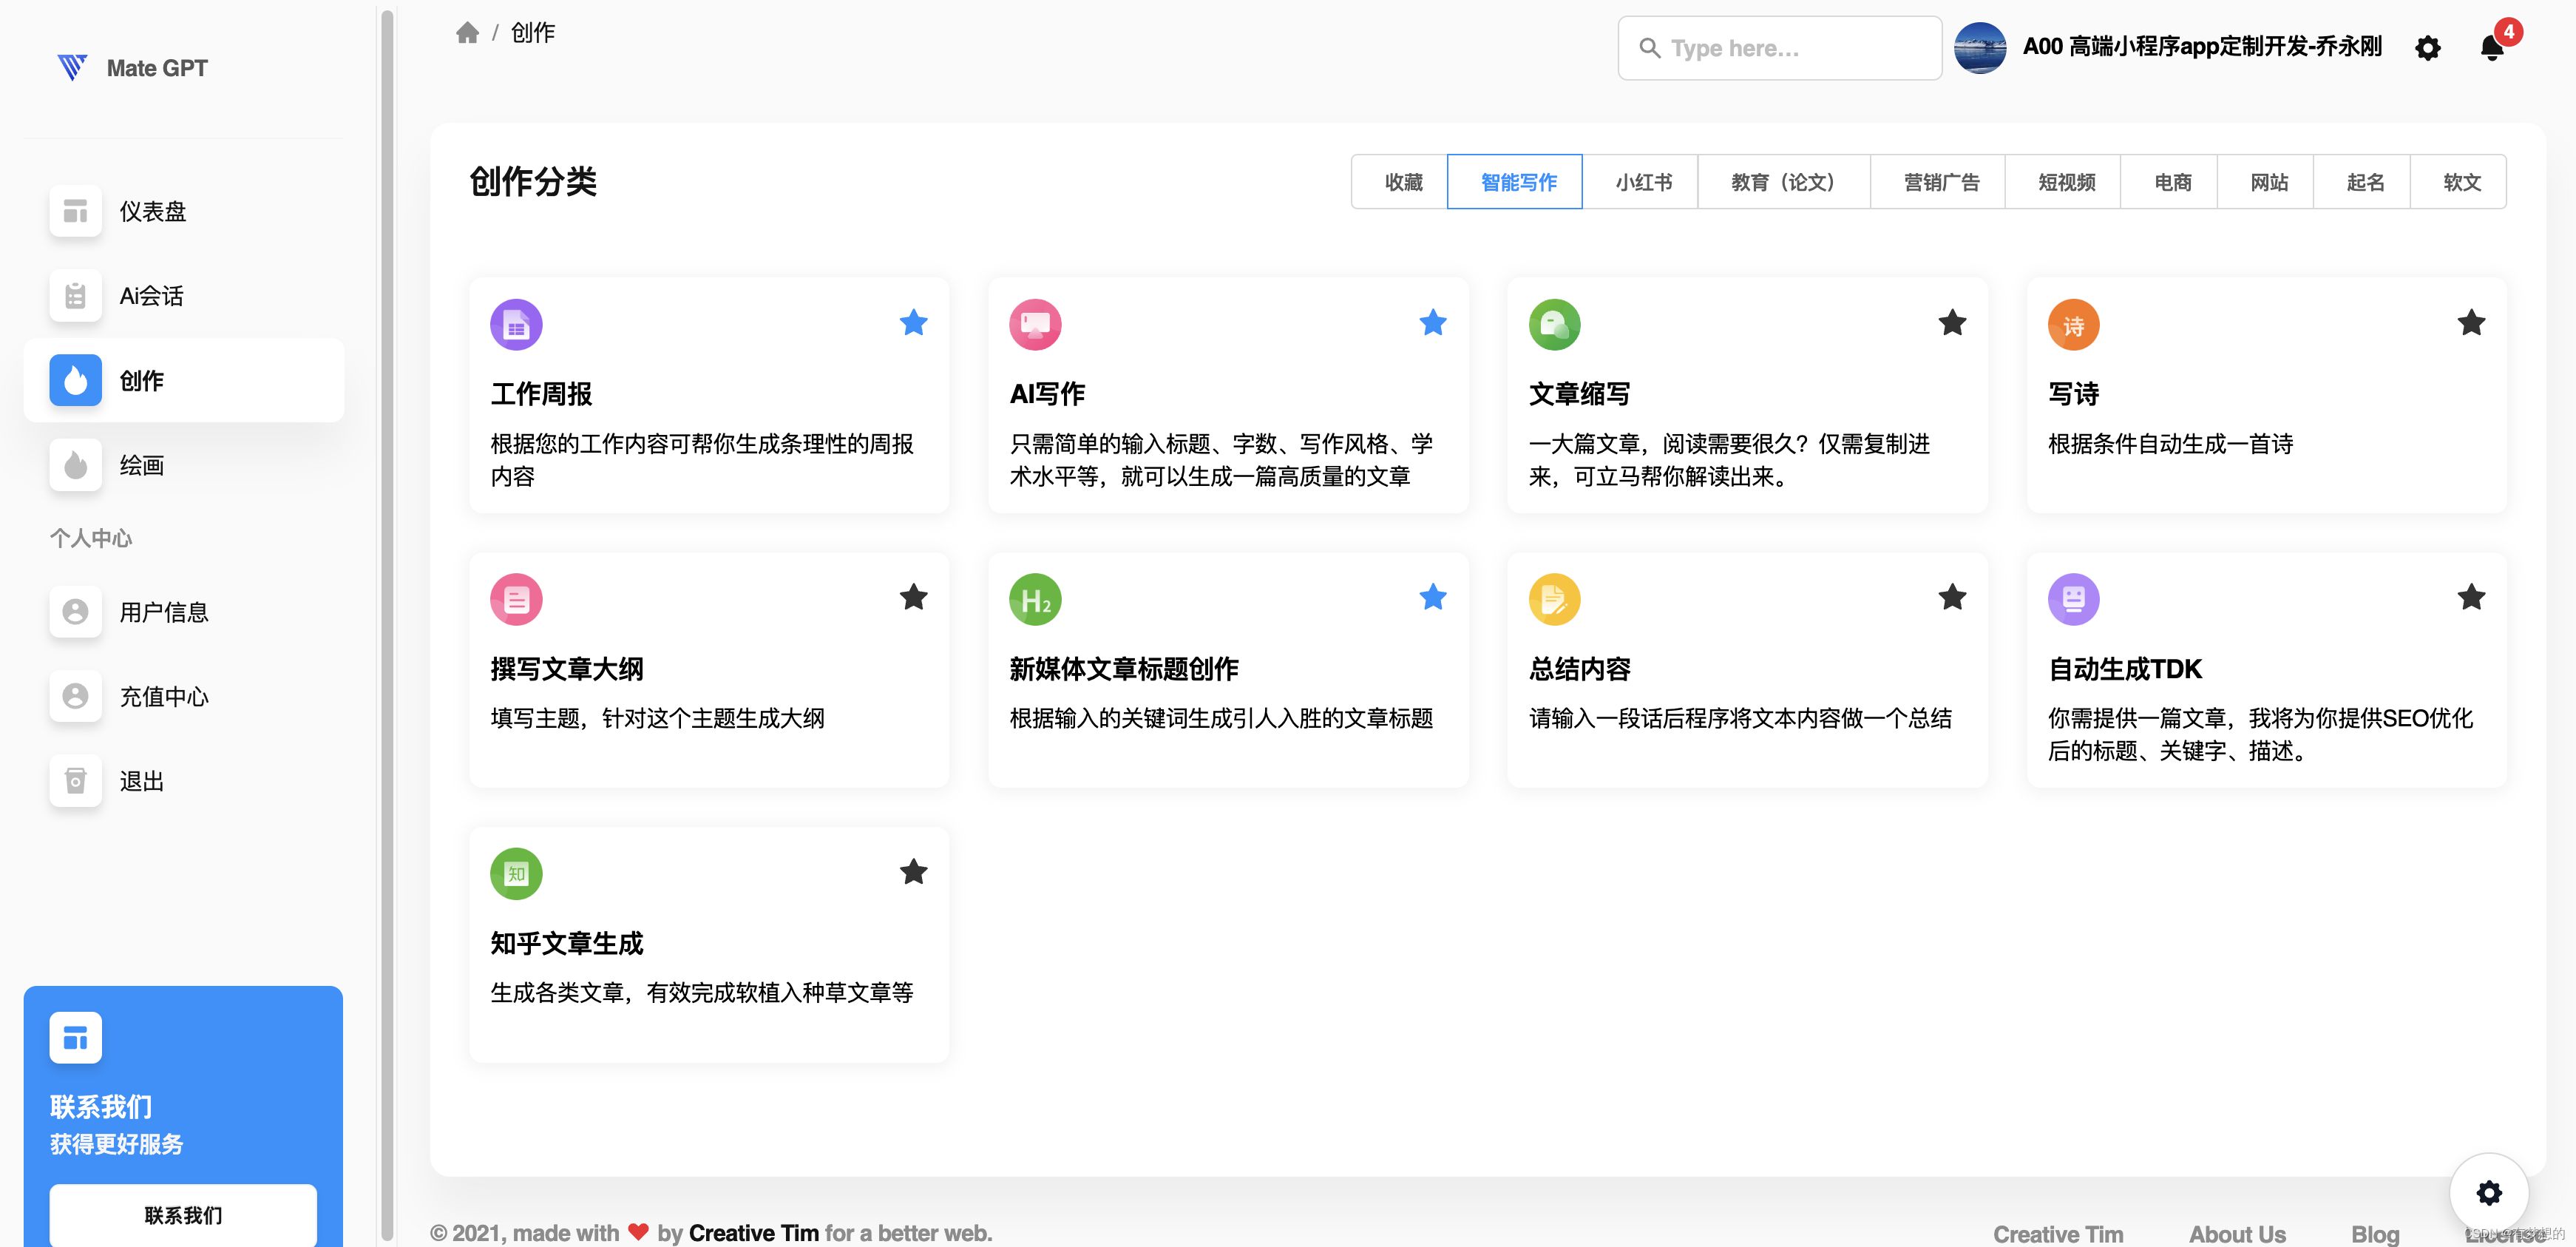Image resolution: width=2576 pixels, height=1247 pixels.
Task: Favorite 知乎文章生成 with its star
Action: coord(913,872)
